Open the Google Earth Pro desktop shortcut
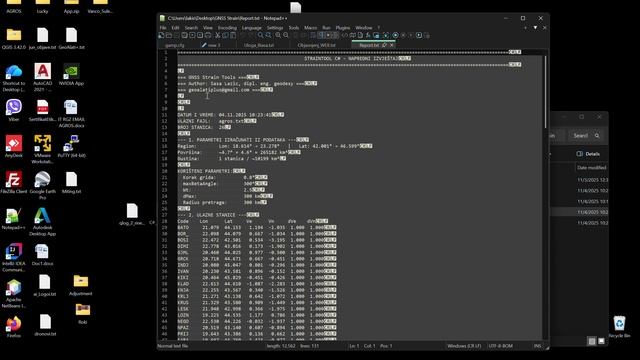 point(42,185)
